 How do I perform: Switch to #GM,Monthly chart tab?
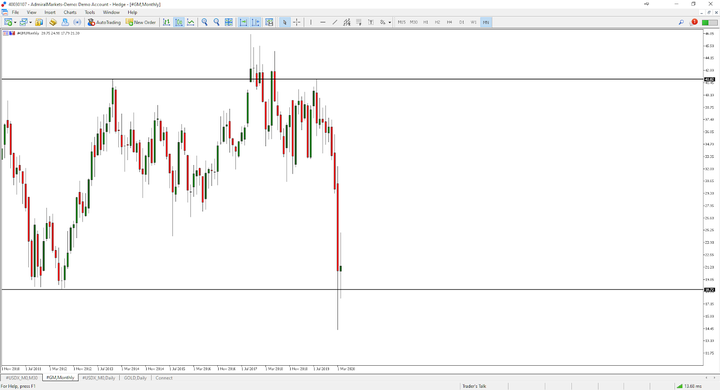pyautogui.click(x=60, y=378)
